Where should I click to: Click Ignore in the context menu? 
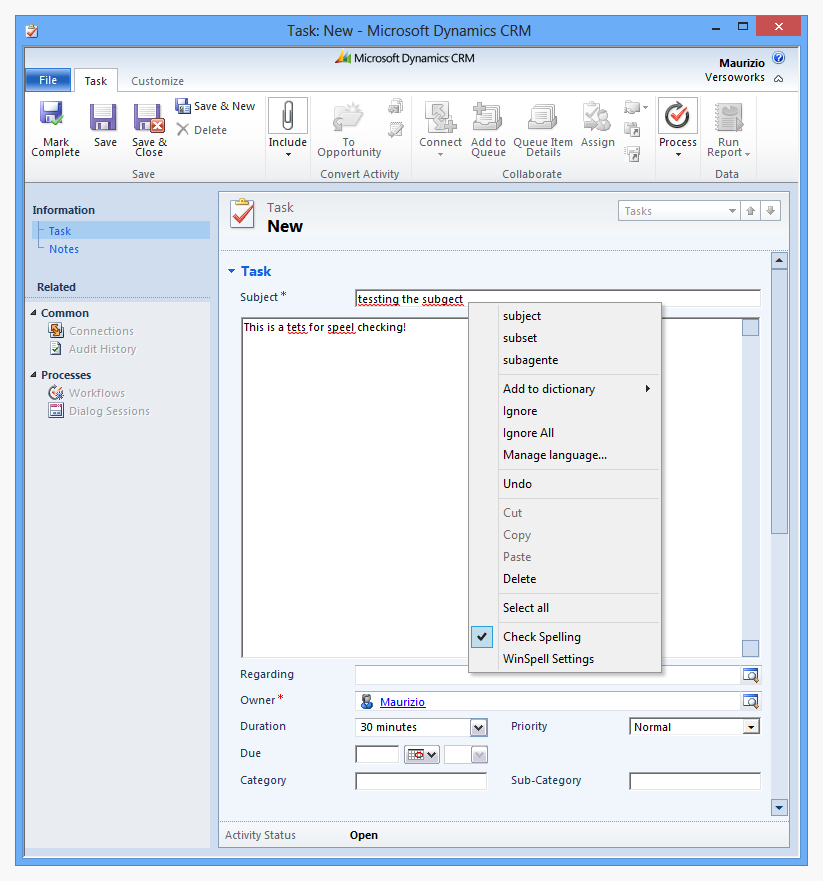click(x=564, y=411)
